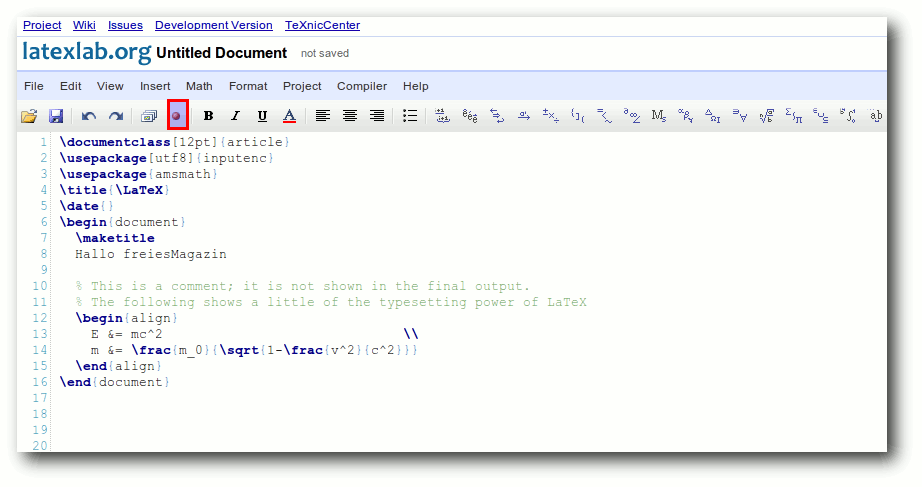Open the text color tool

[289, 116]
